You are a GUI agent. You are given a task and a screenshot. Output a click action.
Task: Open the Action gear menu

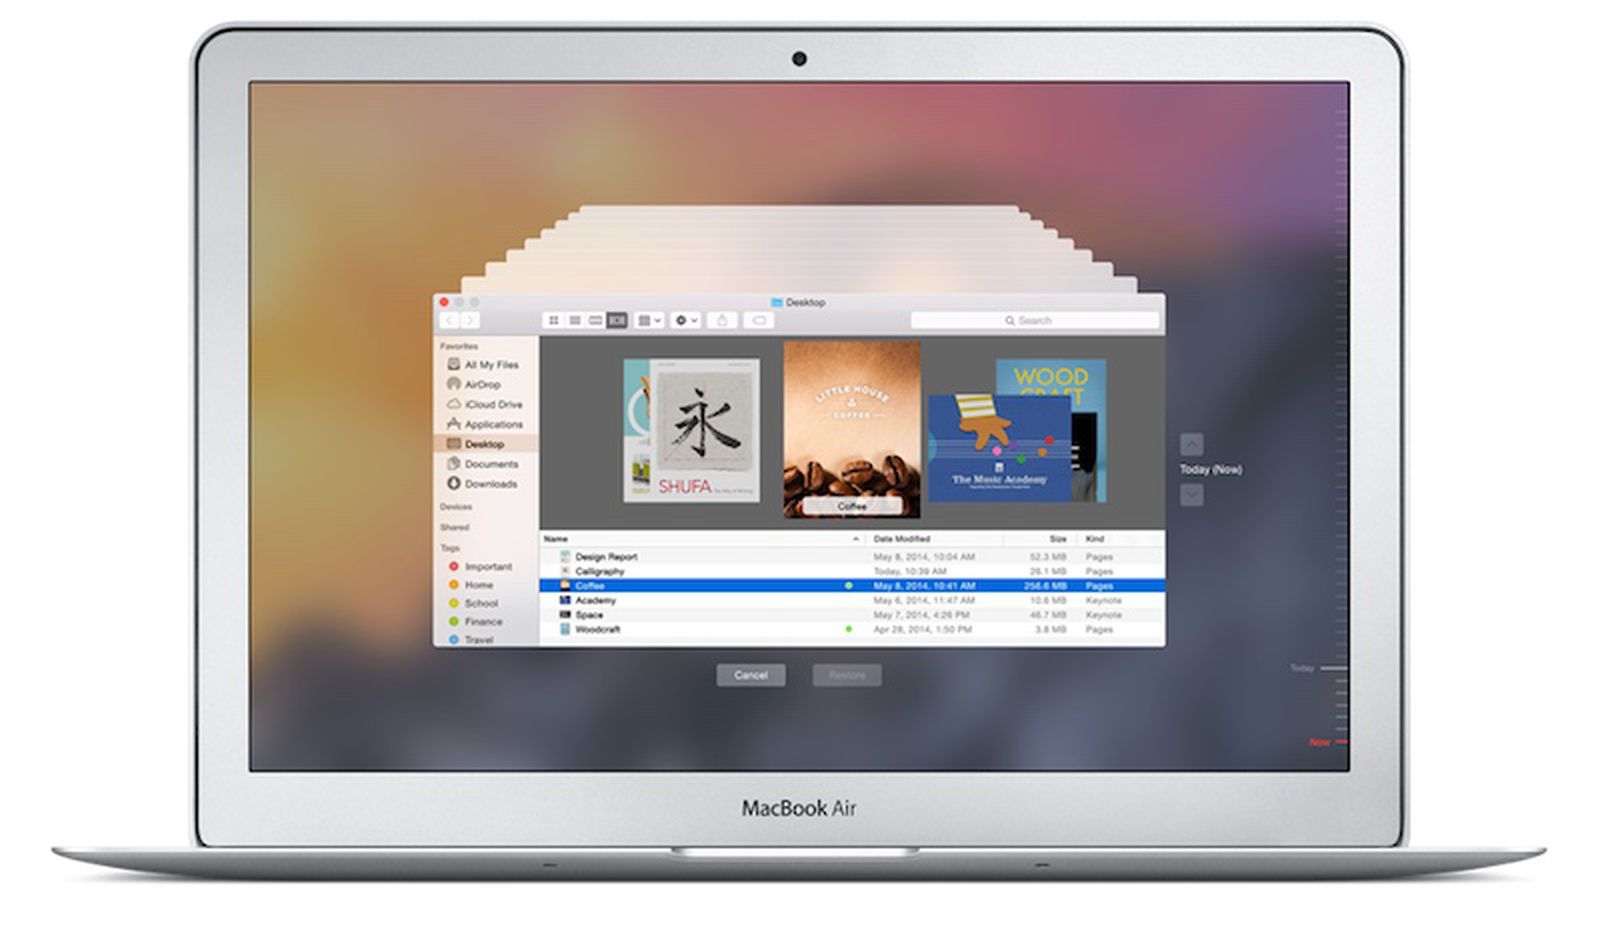coord(684,320)
